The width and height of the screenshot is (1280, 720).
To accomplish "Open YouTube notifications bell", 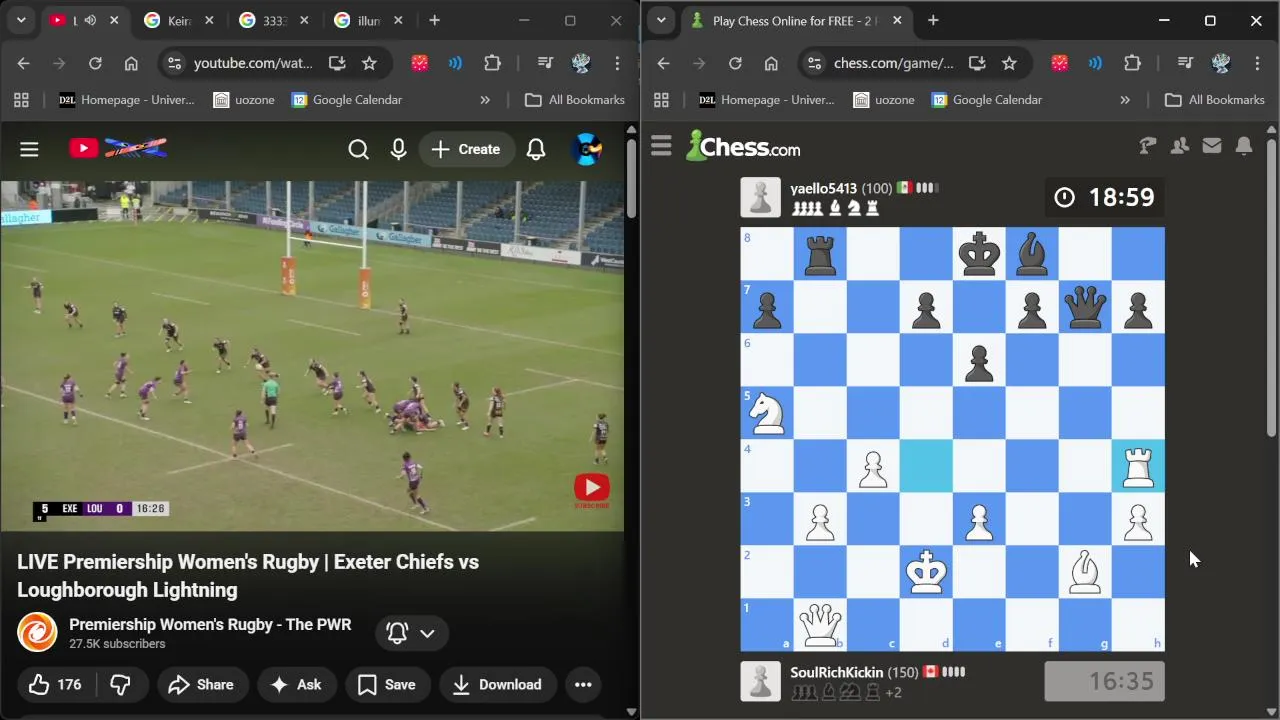I will click(536, 149).
